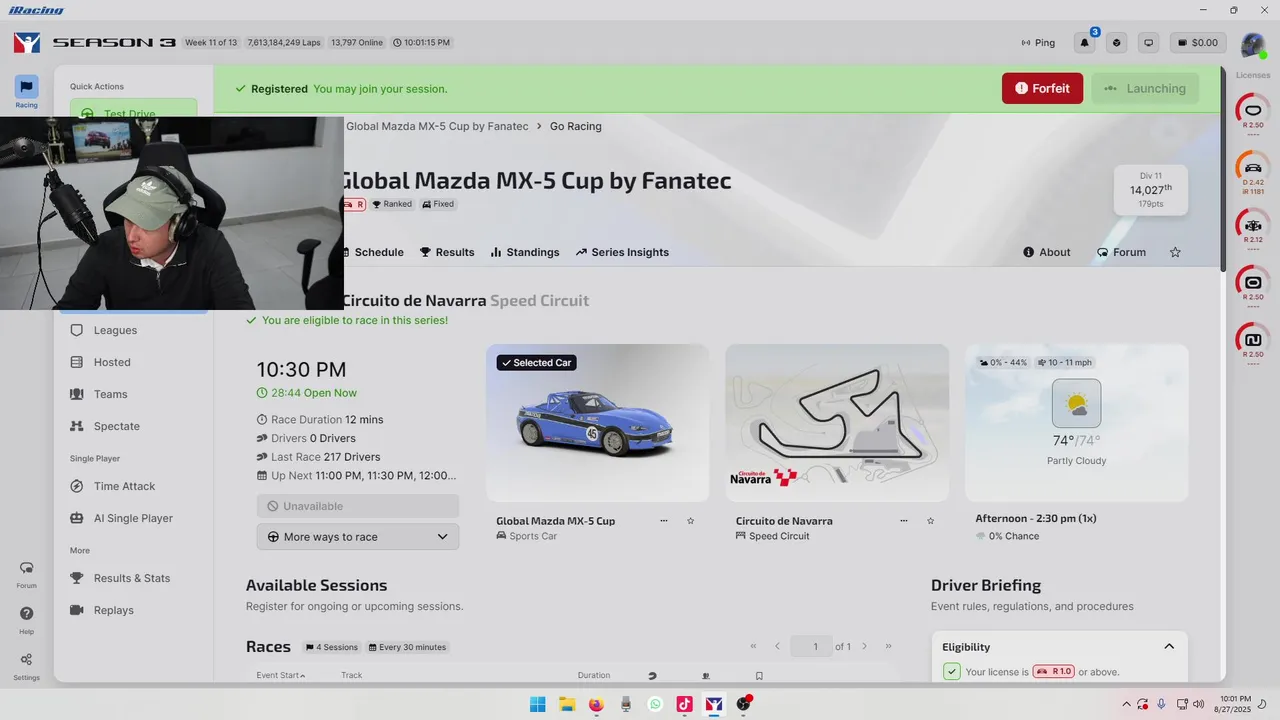Open WhatsApp from the taskbar
The height and width of the screenshot is (720, 1280).
pyautogui.click(x=655, y=704)
